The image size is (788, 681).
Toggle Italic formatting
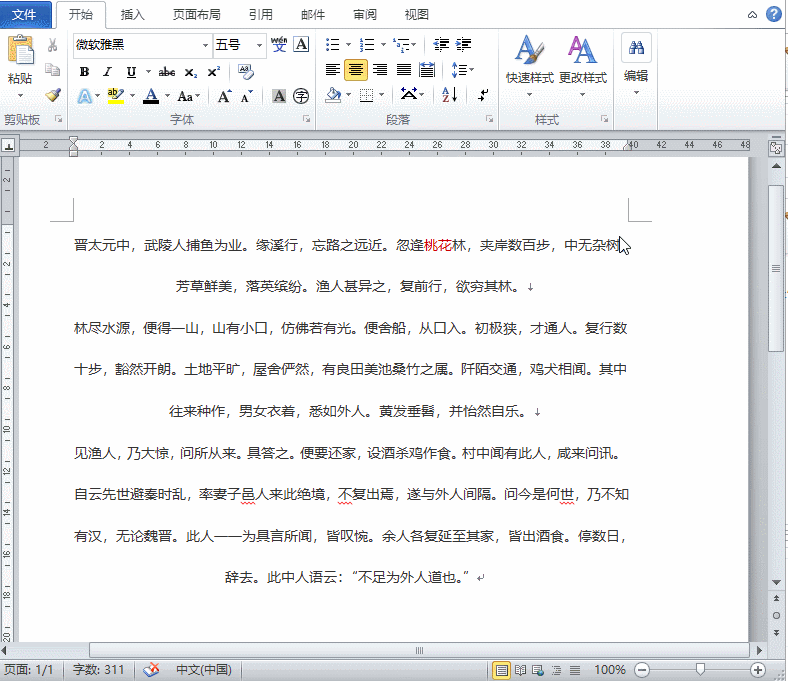pyautogui.click(x=108, y=72)
